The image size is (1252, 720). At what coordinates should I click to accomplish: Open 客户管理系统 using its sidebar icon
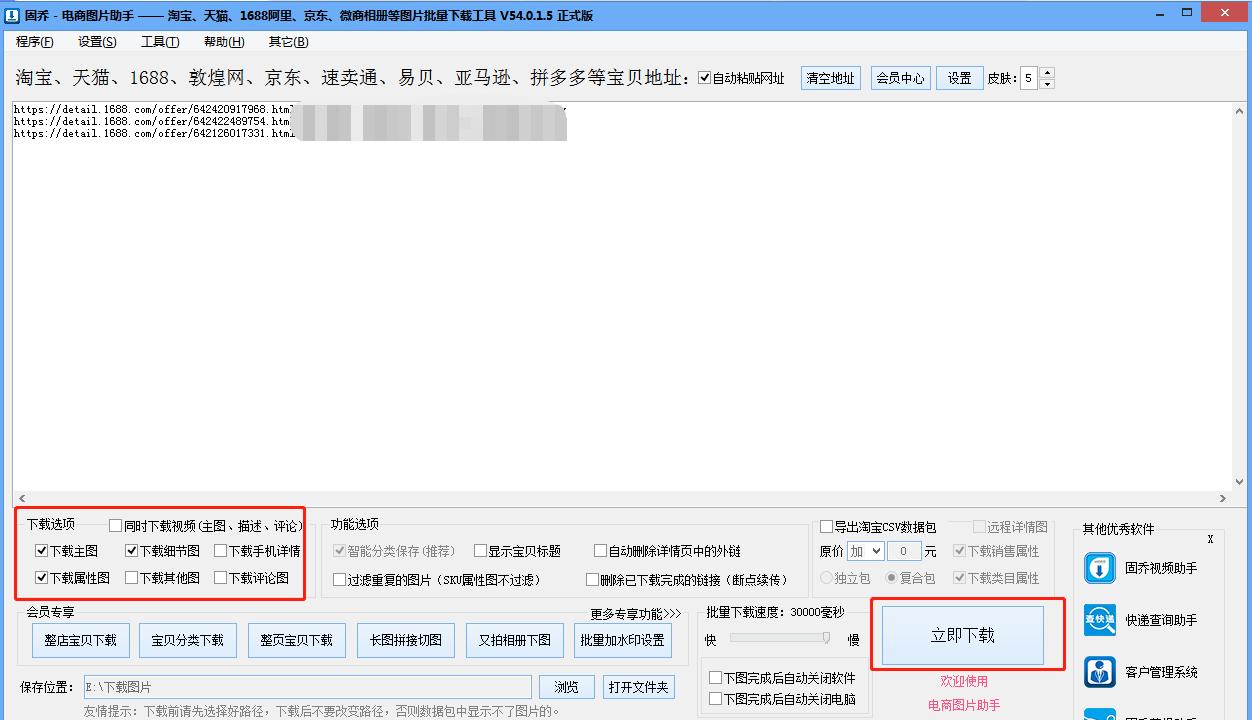pos(1099,672)
